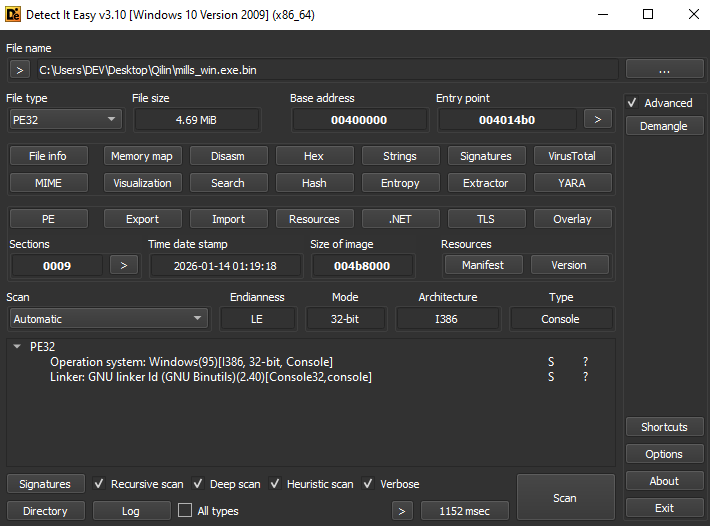Open the Scan mode Automatic dropdown
Screen dimensions: 710x526
(x=109, y=319)
